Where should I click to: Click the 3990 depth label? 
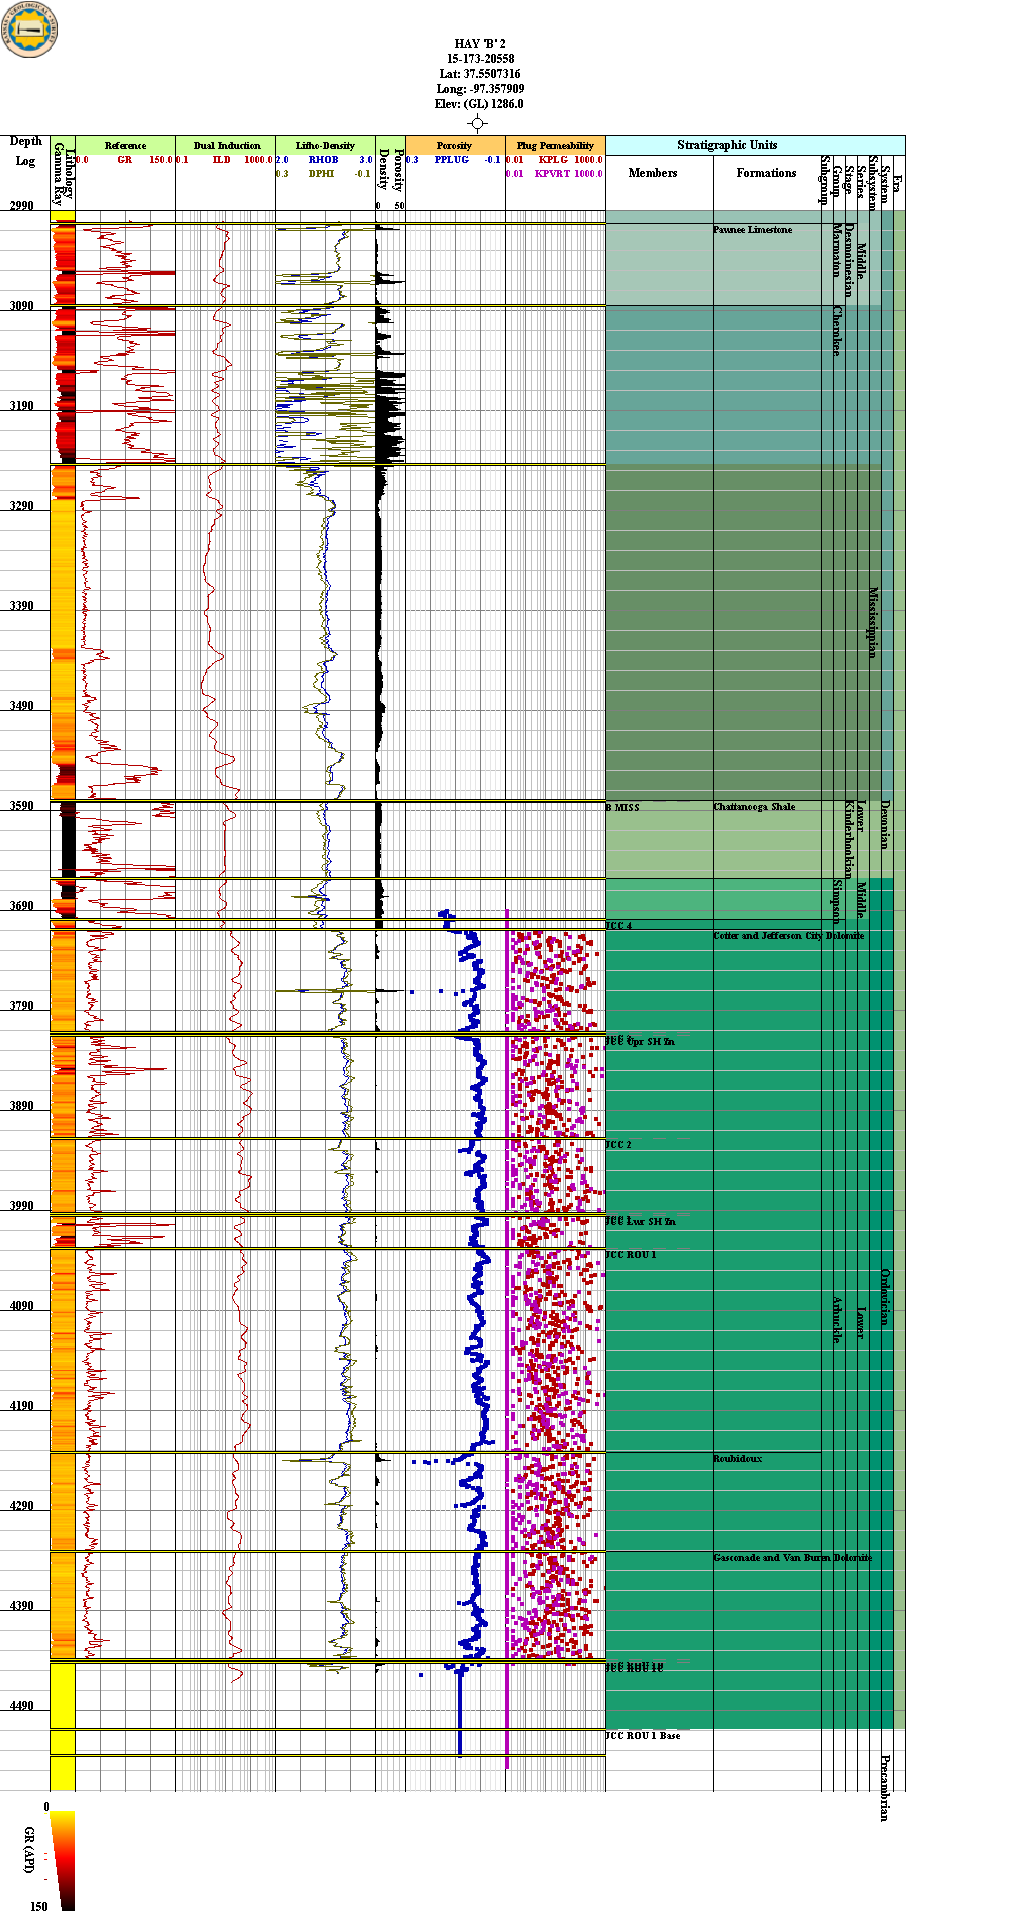click(x=22, y=1205)
